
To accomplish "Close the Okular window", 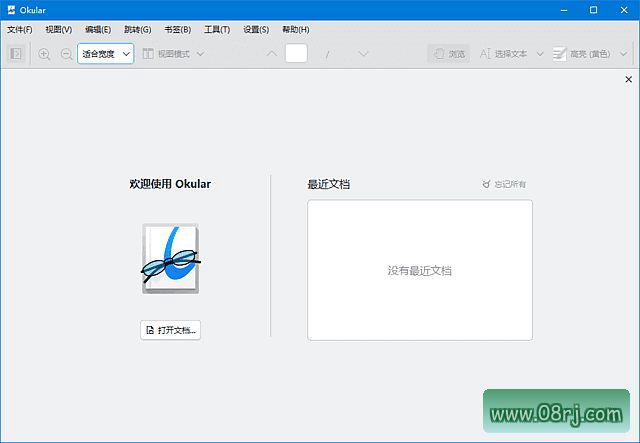I will [624, 10].
